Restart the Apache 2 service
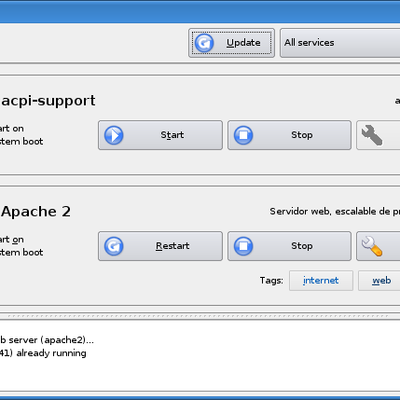The width and height of the screenshot is (400, 400). tap(160, 246)
